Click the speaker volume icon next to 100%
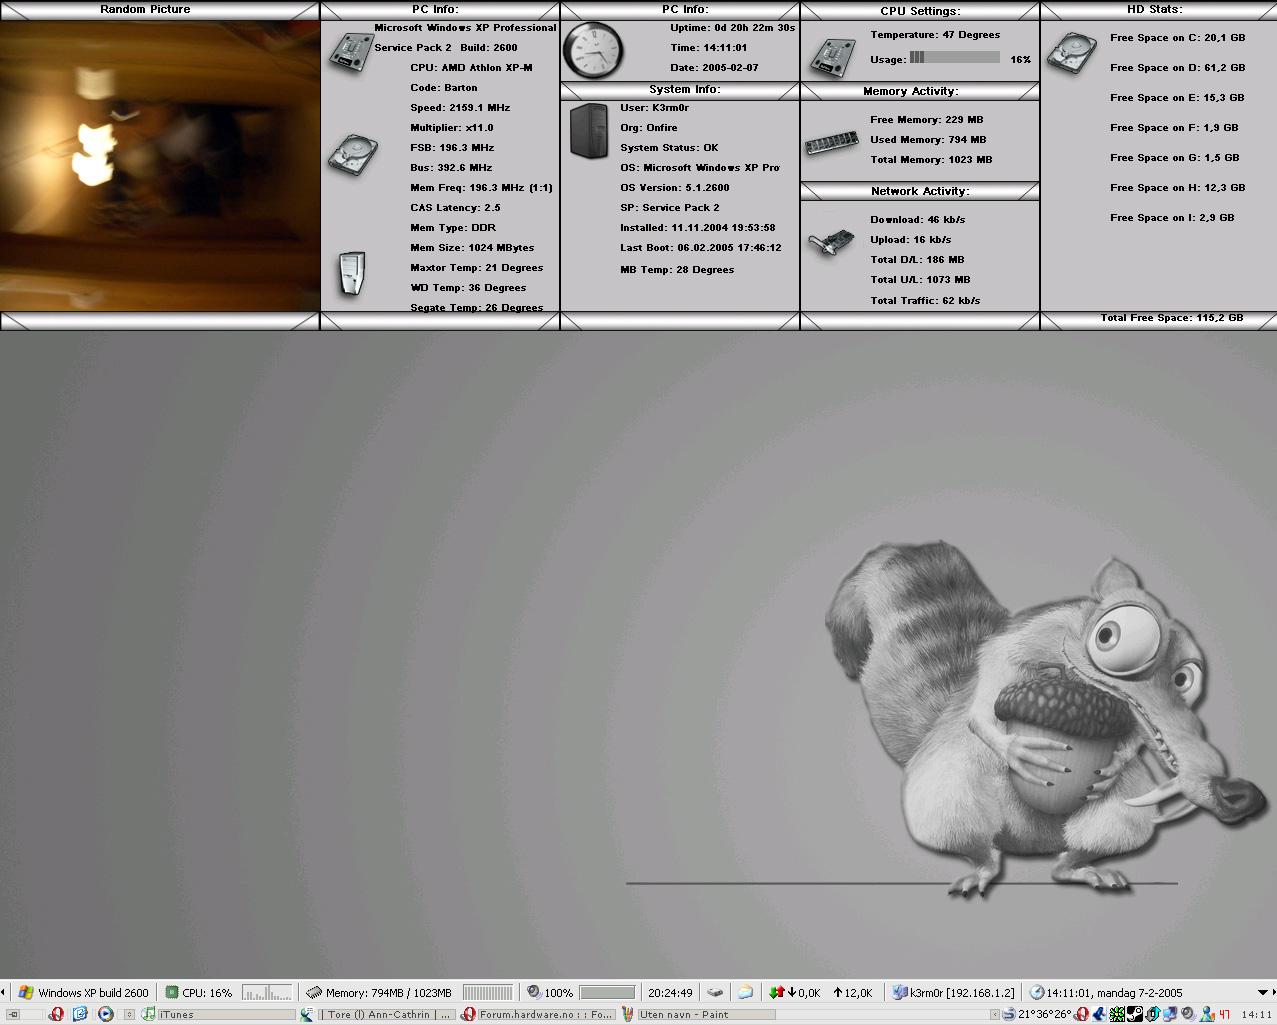 tap(534, 992)
